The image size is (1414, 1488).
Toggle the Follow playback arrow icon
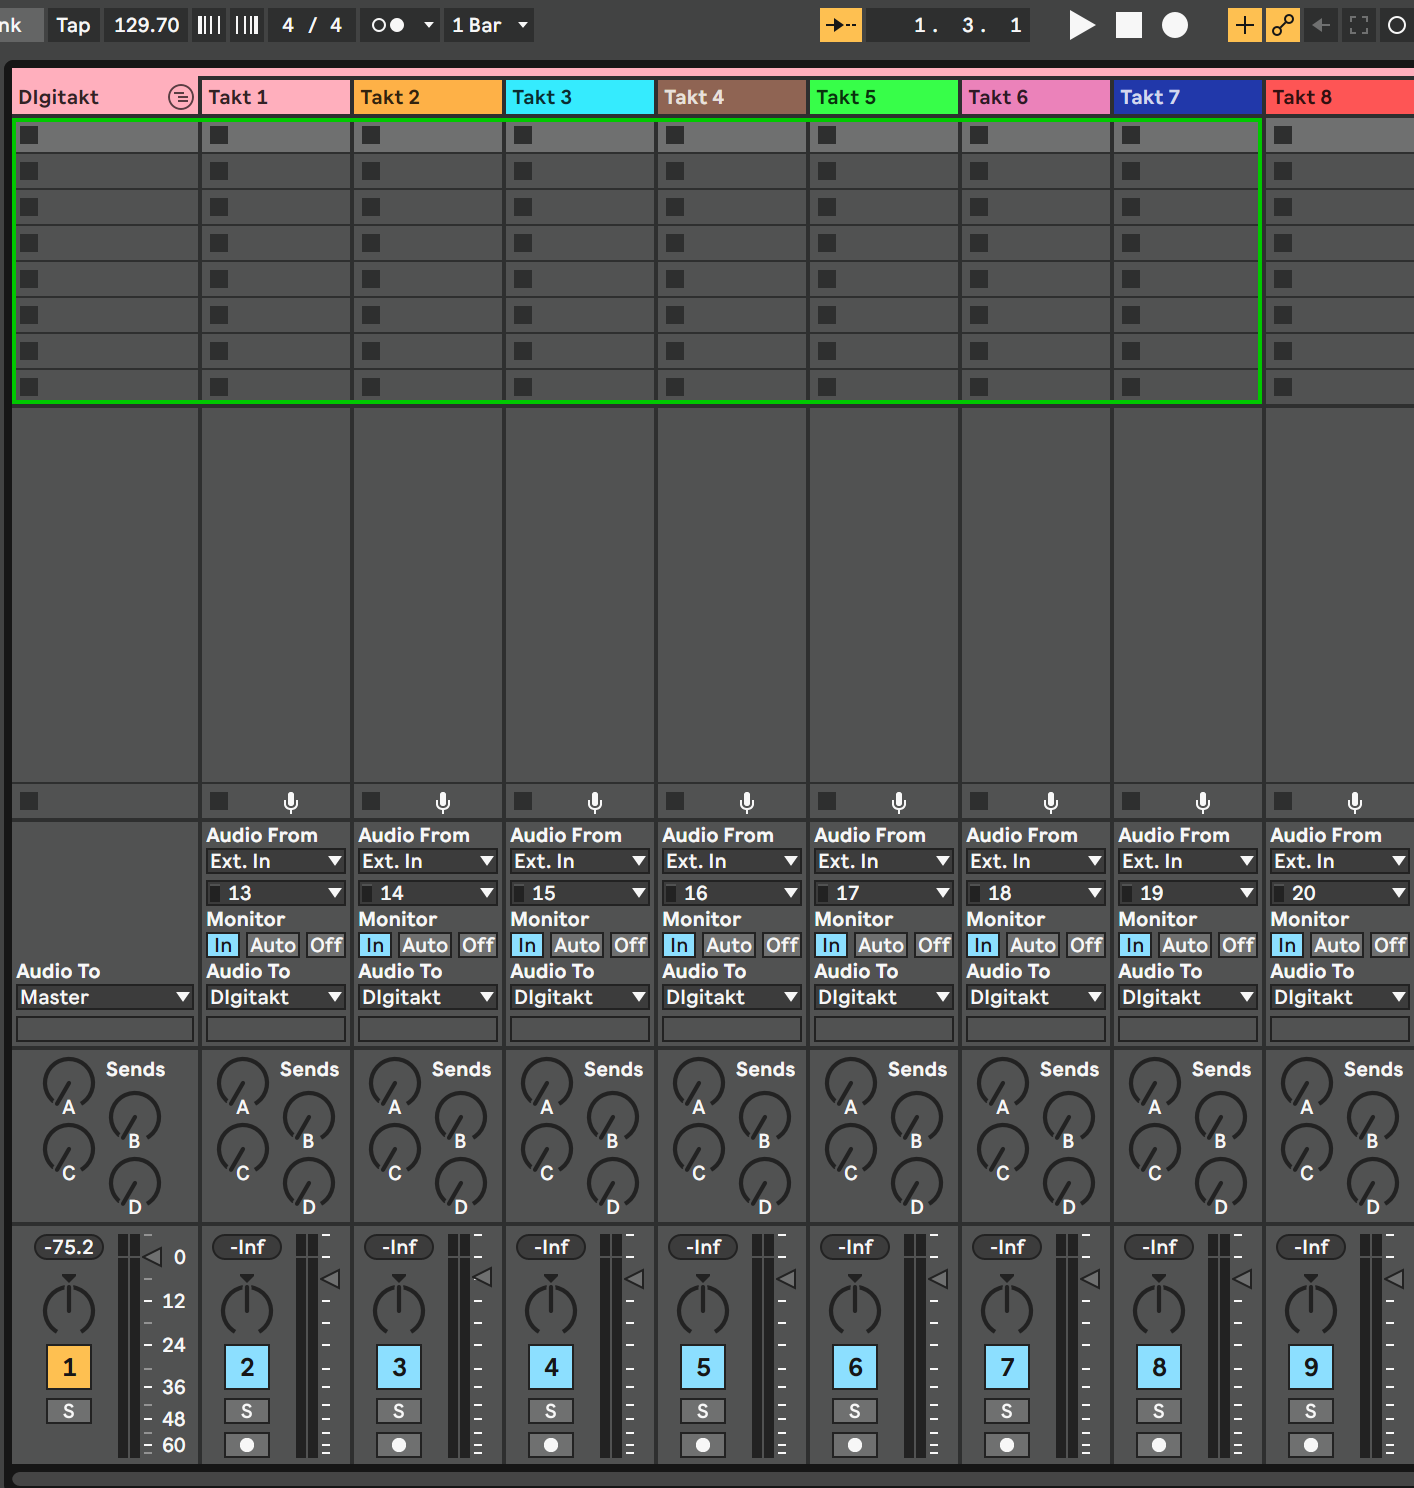point(840,25)
